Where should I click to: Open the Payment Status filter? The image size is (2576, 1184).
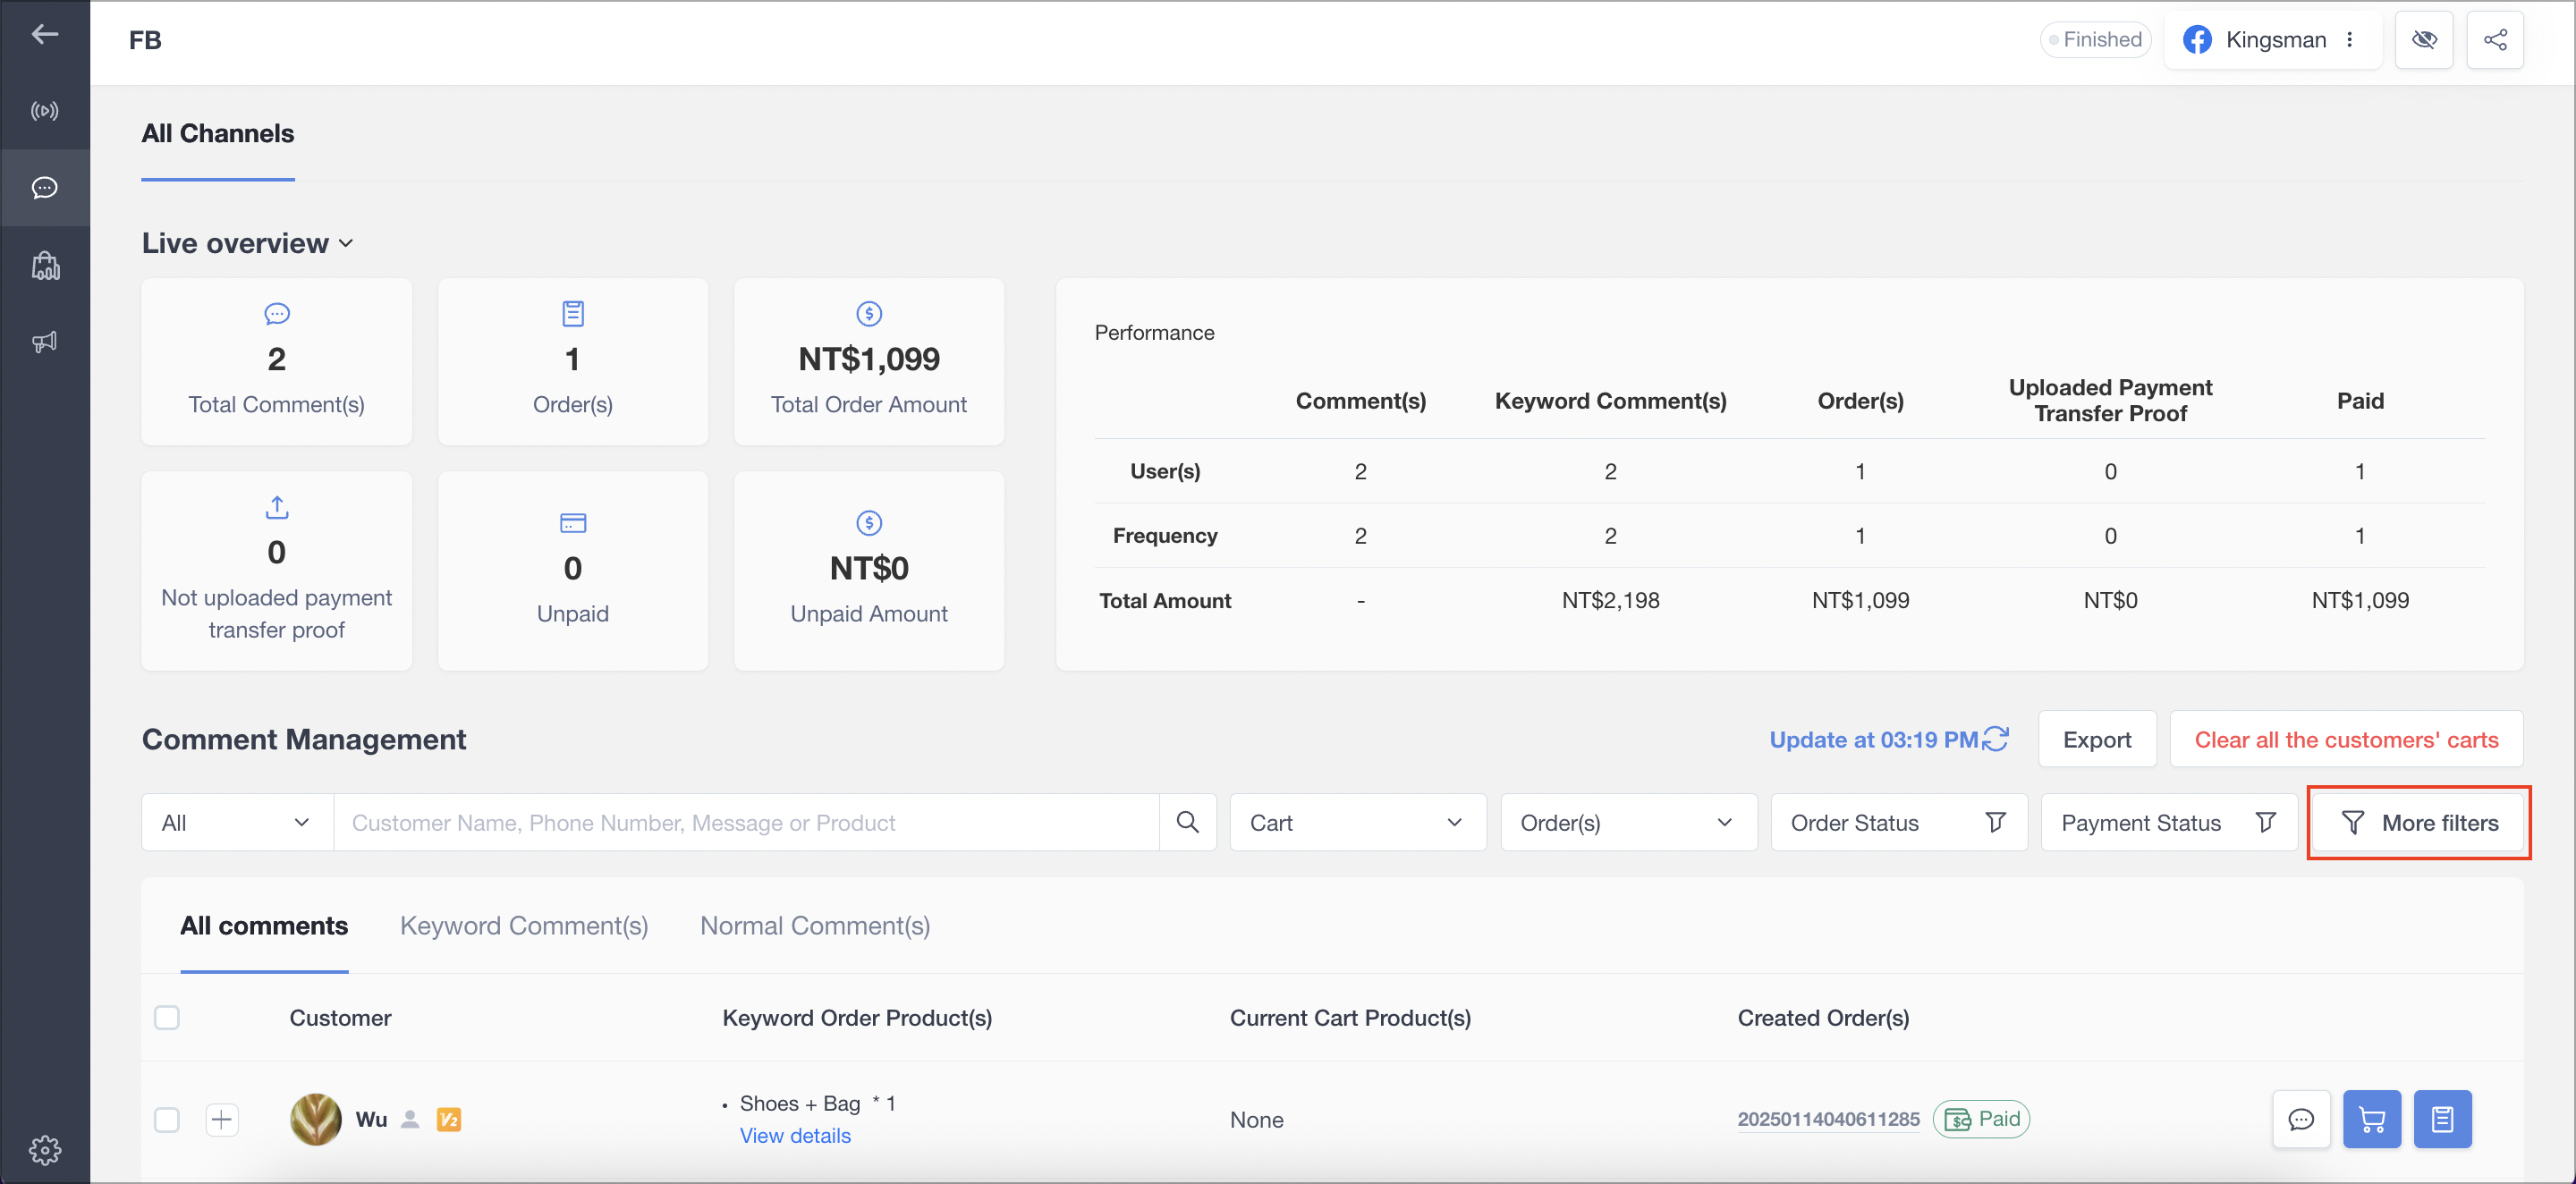click(2168, 822)
